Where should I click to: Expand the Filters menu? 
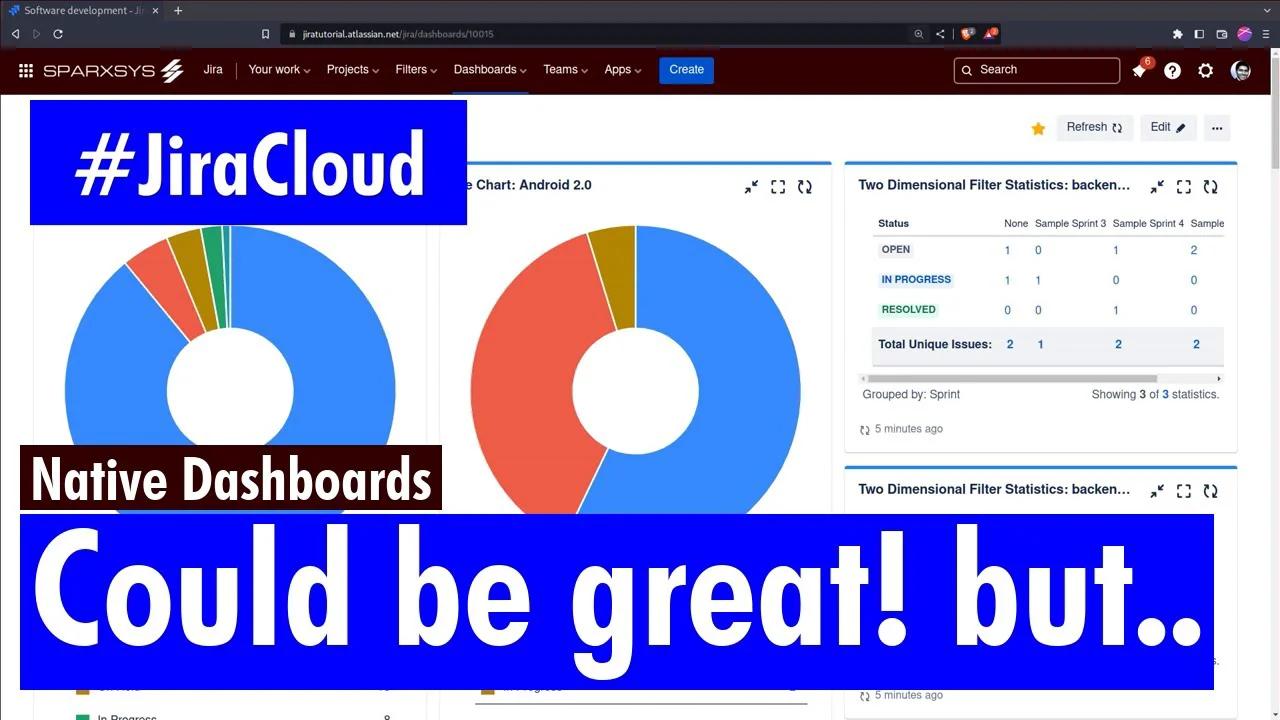coord(416,70)
